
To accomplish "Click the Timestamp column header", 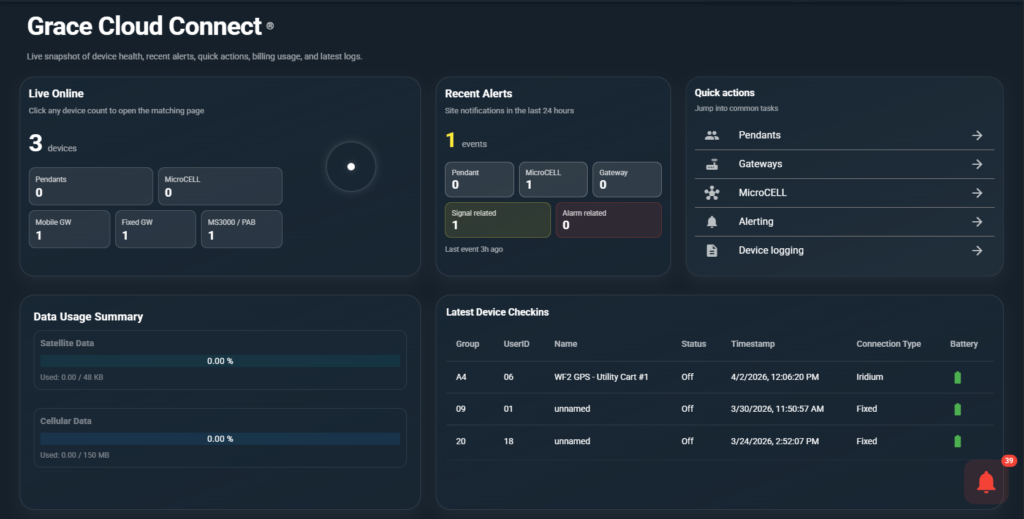I will 753,344.
